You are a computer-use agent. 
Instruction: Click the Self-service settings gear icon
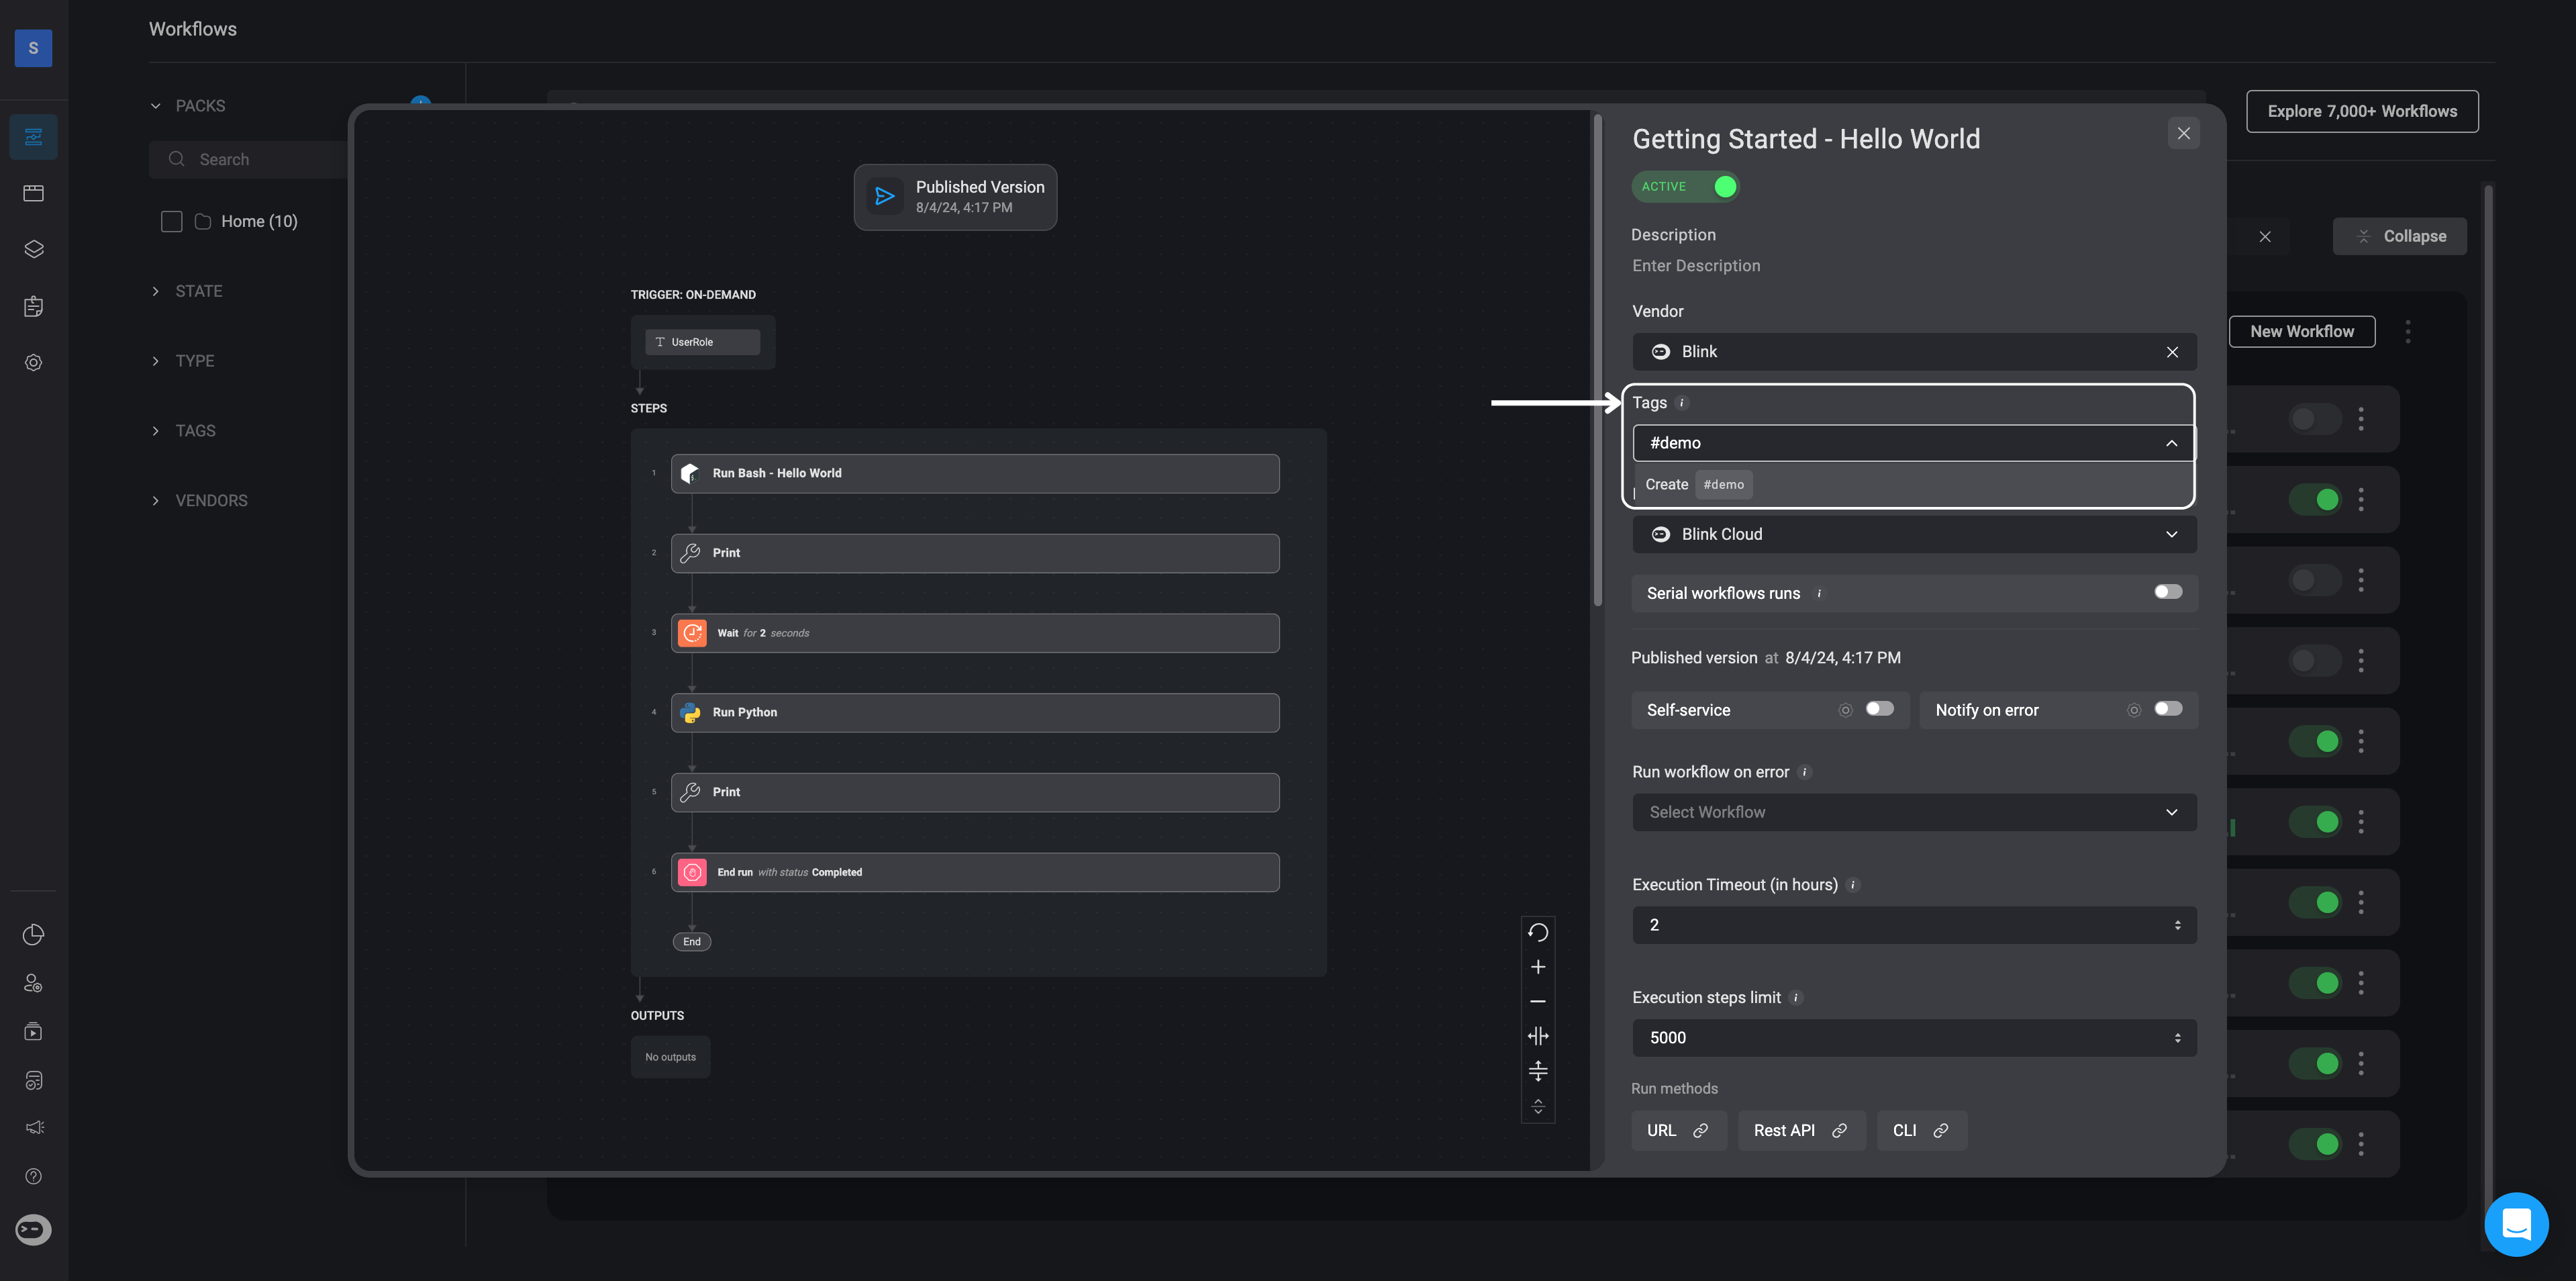click(x=1845, y=710)
